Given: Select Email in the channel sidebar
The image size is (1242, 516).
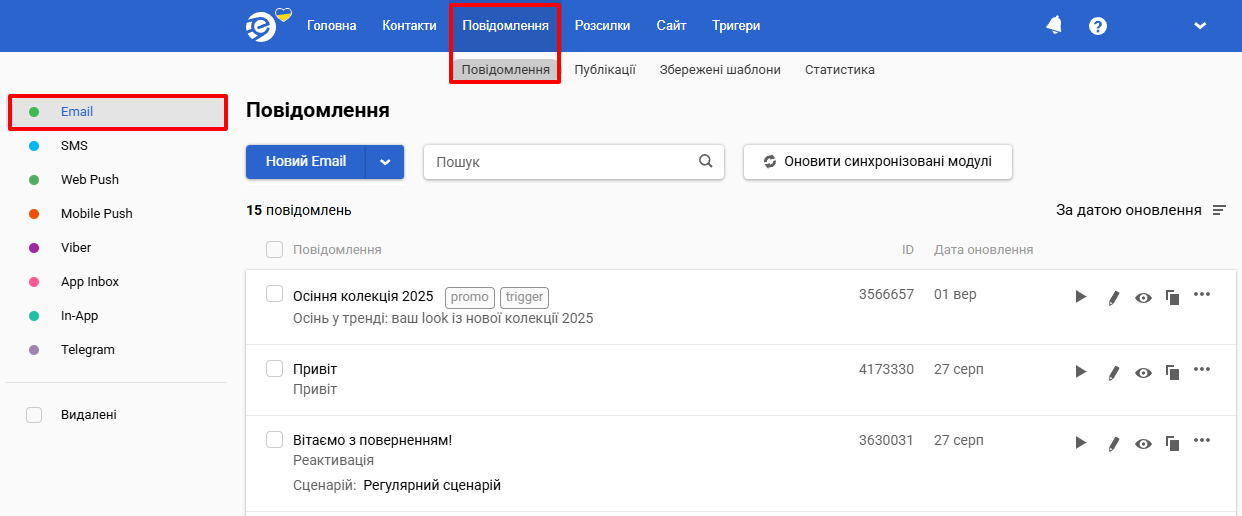Looking at the screenshot, I should click(117, 112).
